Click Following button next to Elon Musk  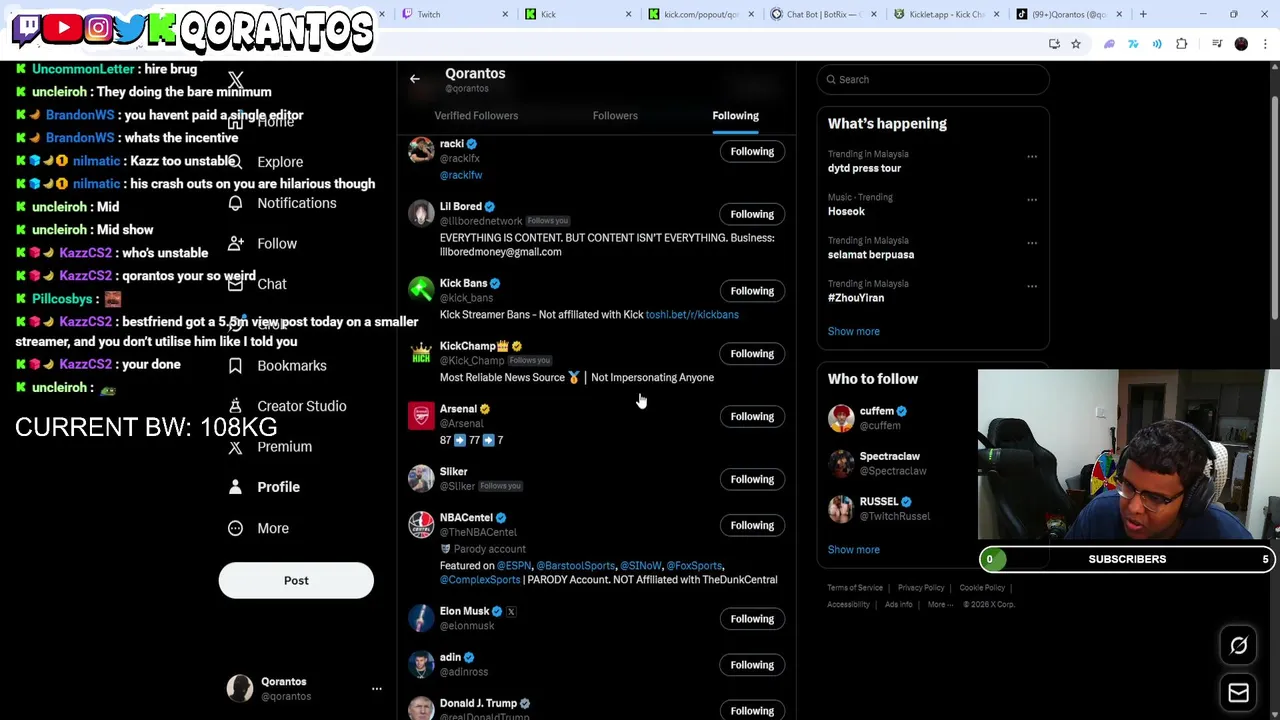click(752, 619)
